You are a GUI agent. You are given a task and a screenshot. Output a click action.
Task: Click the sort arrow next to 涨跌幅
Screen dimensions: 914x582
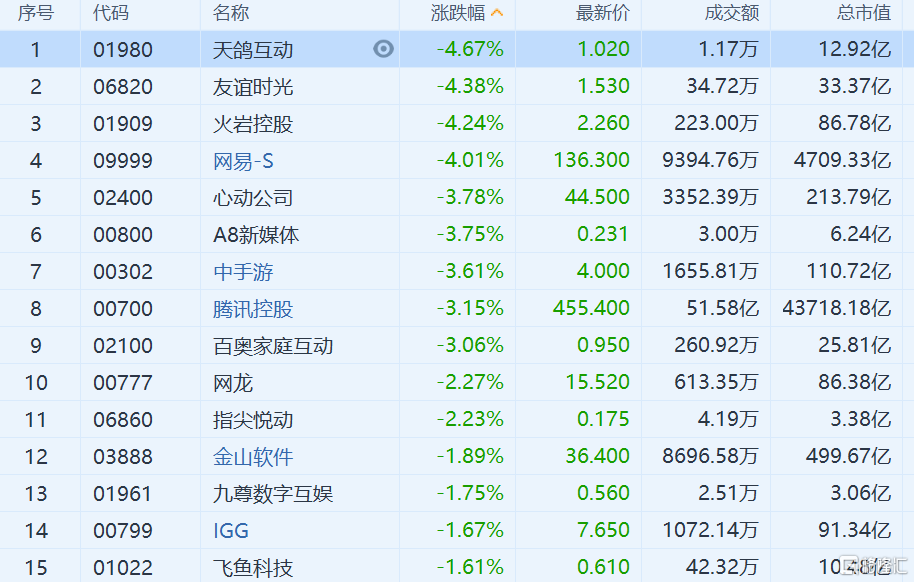(498, 13)
